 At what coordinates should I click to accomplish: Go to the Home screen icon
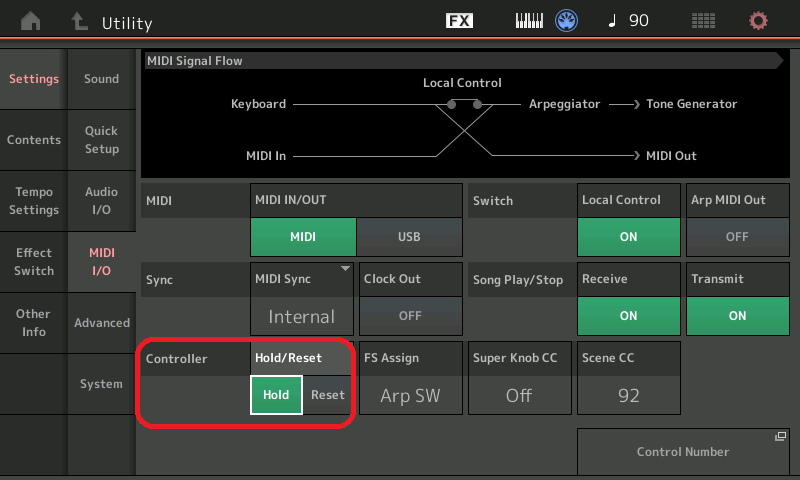click(32, 21)
